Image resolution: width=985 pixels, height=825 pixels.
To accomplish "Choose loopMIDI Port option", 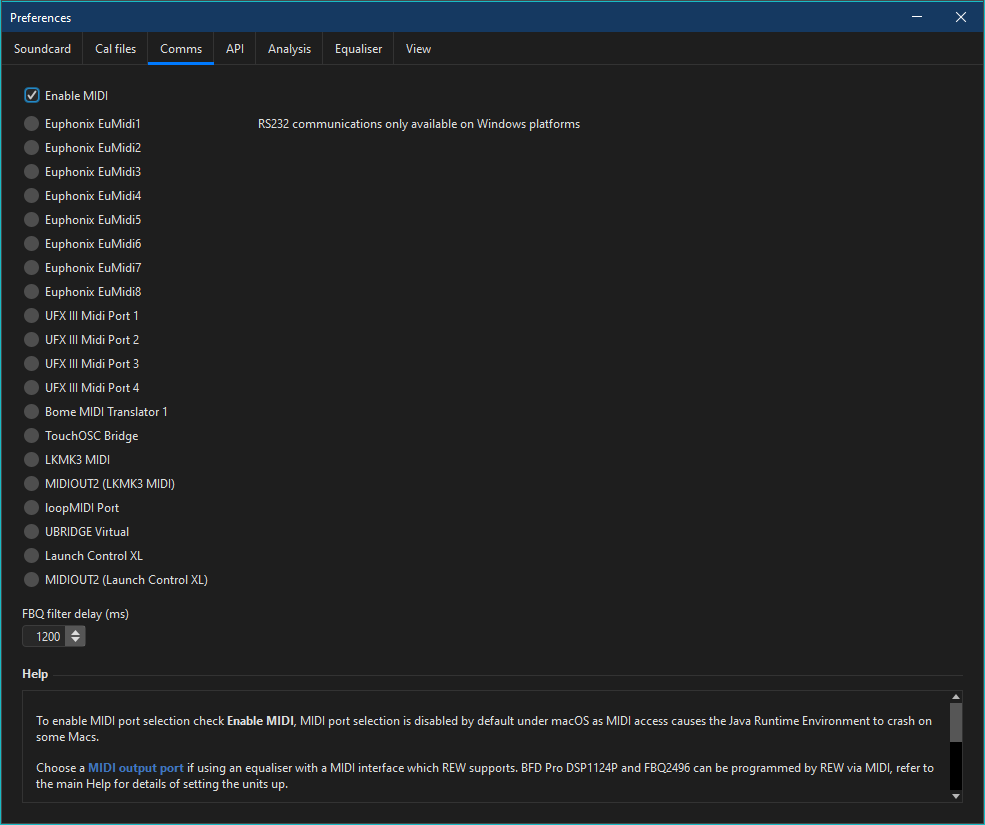I will click(x=32, y=508).
